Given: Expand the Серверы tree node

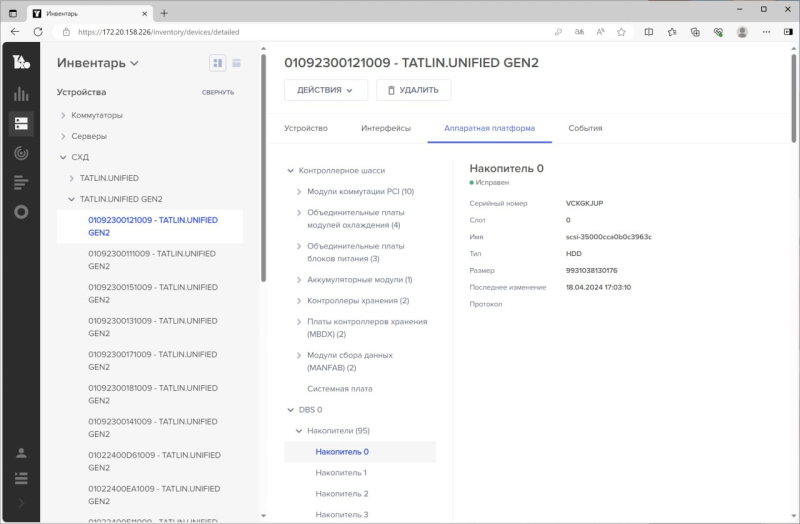Looking at the screenshot, I should tap(63, 136).
